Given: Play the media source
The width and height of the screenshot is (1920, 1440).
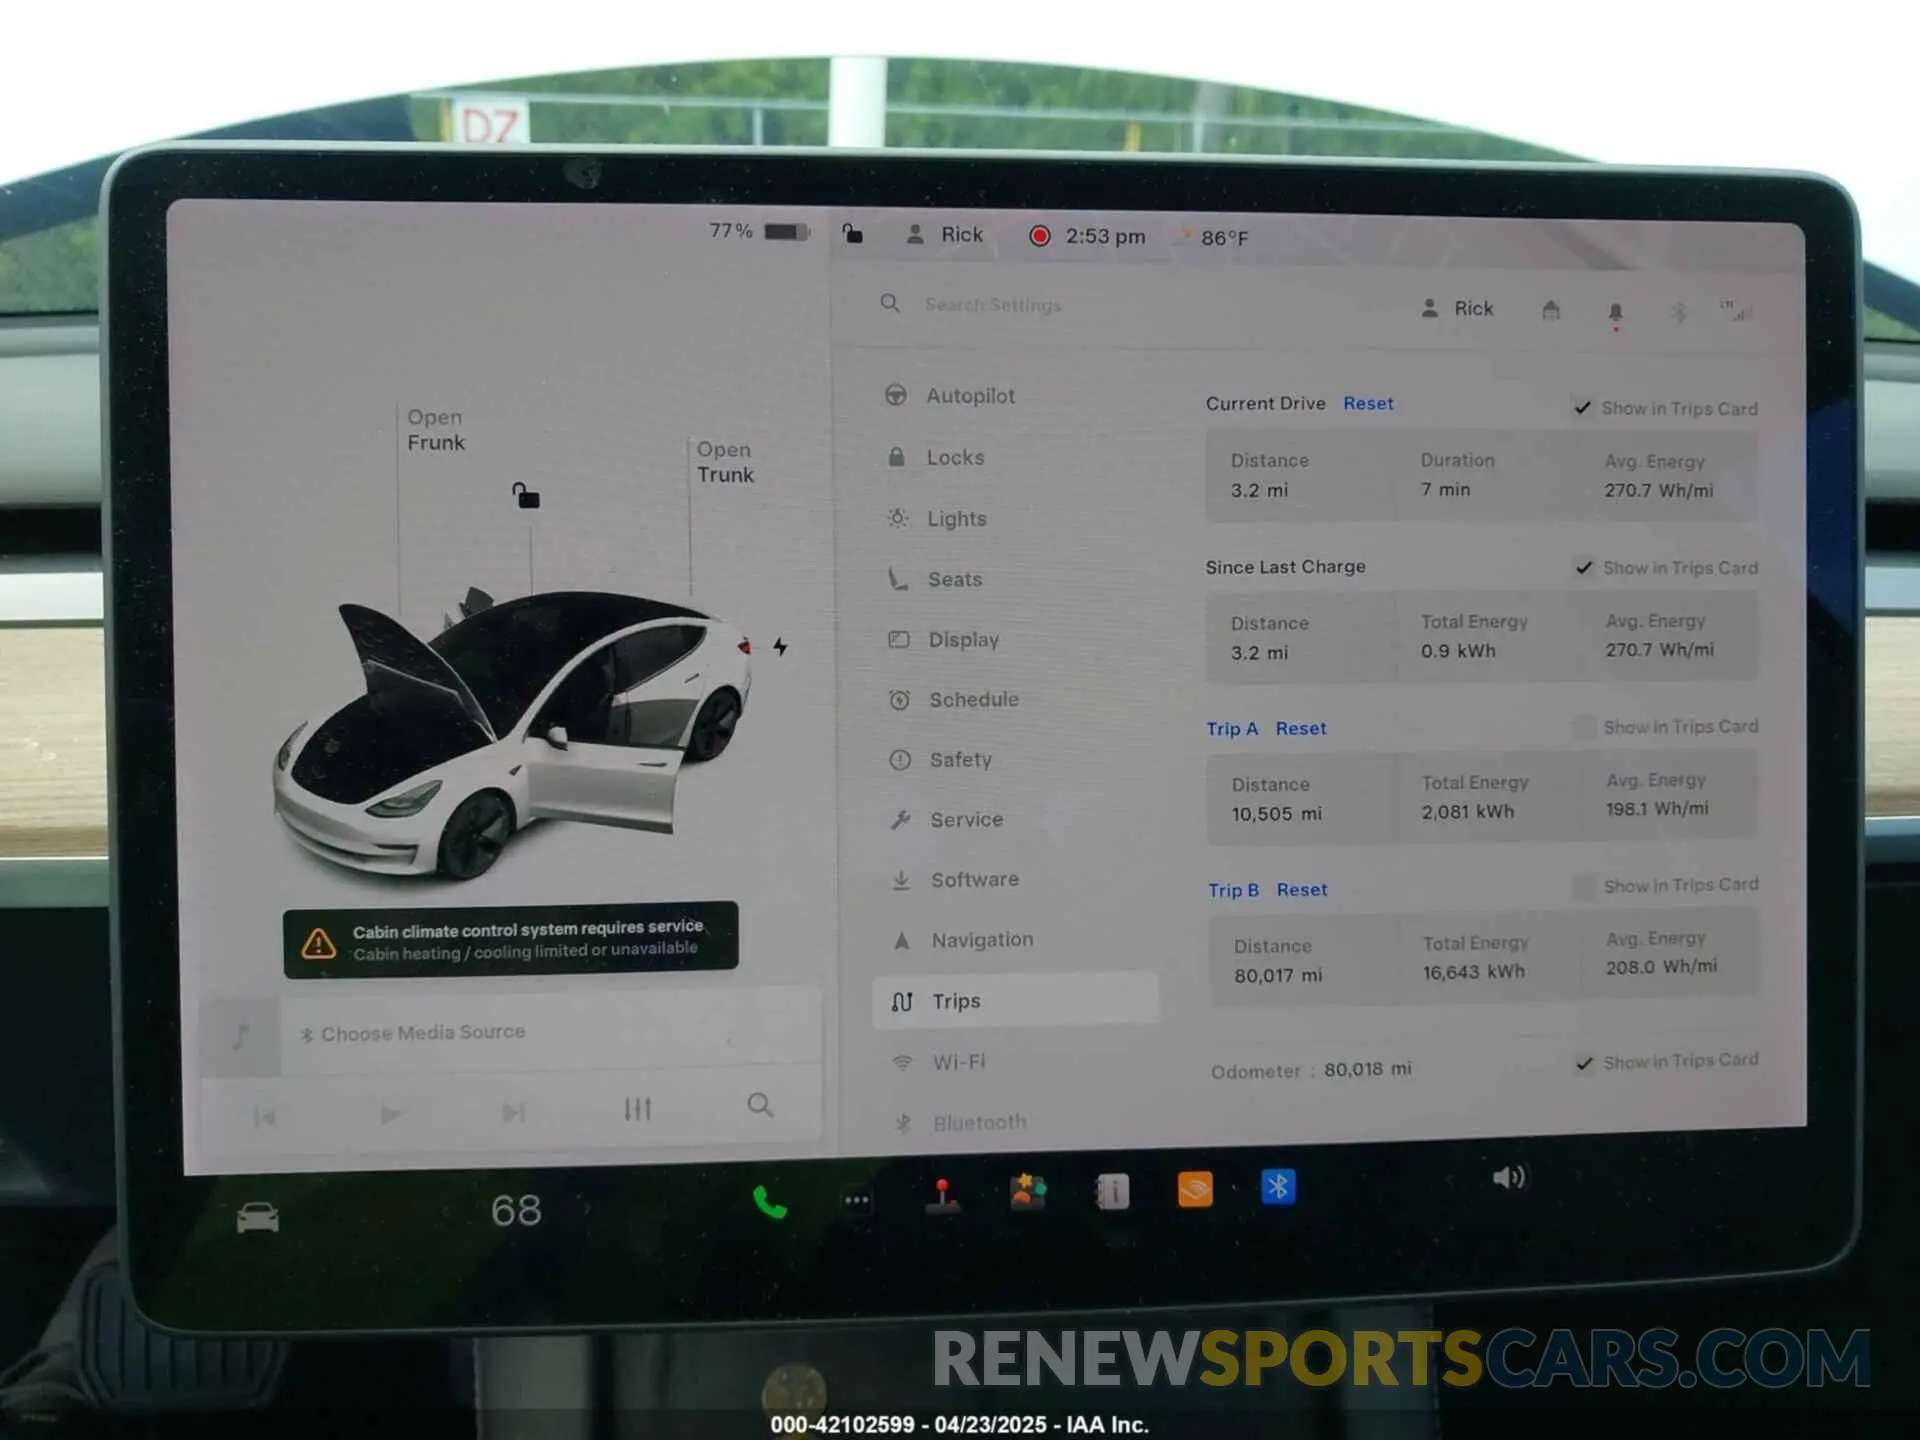Looking at the screenshot, I should tap(391, 1114).
